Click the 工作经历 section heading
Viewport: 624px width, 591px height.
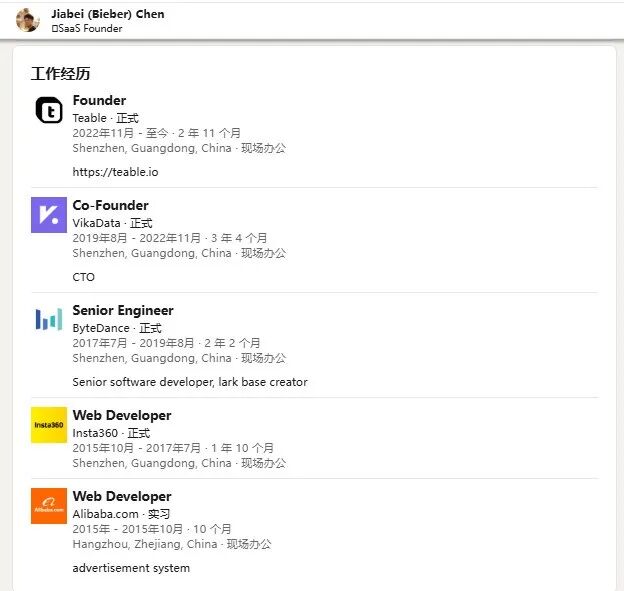point(60,74)
